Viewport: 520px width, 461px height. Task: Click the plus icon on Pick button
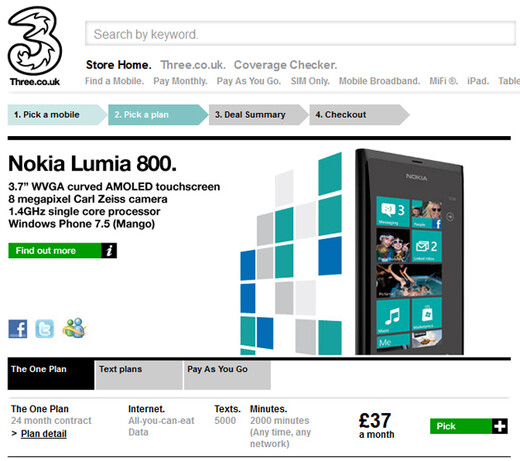click(x=500, y=426)
